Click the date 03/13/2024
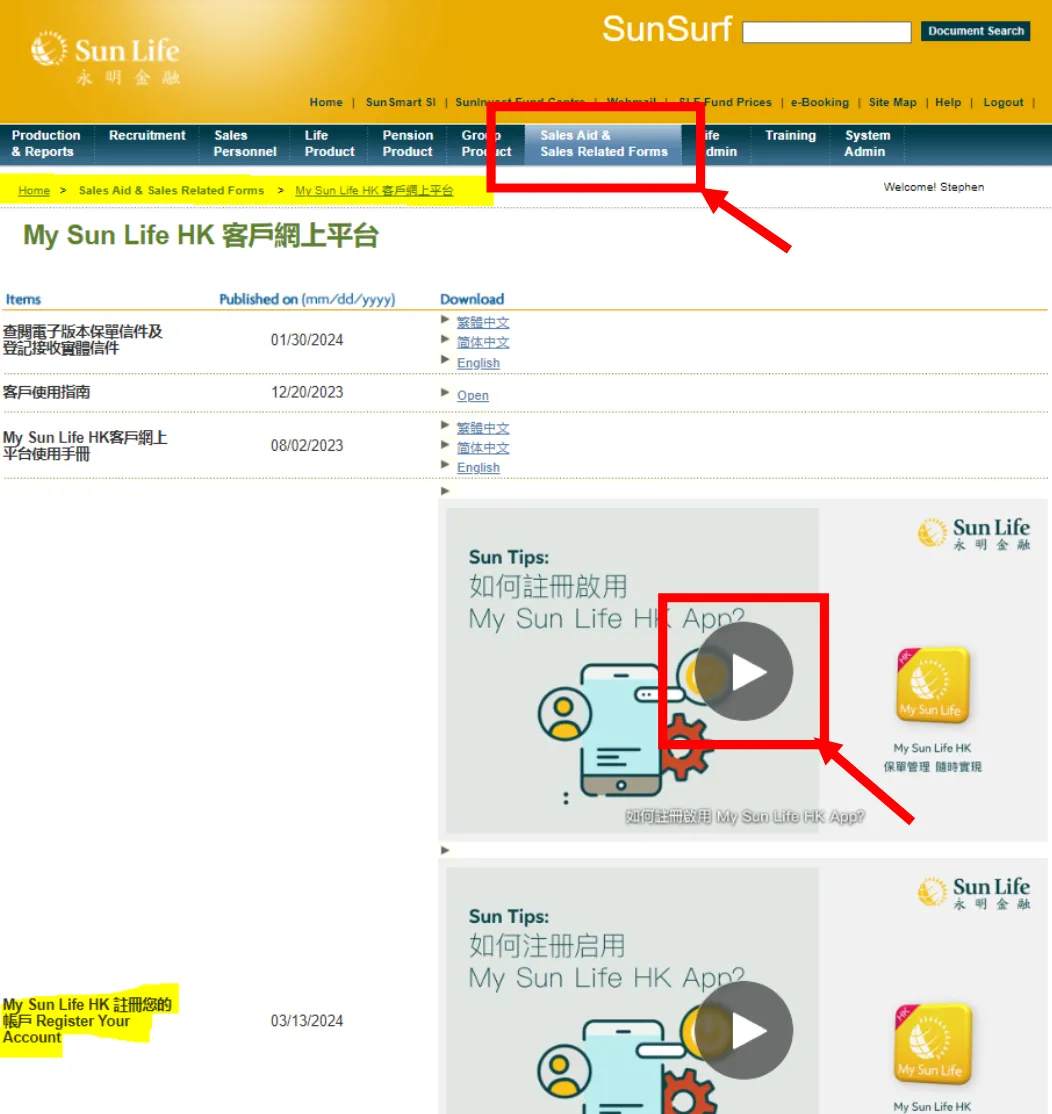This screenshot has height=1114, width=1052. click(307, 1021)
